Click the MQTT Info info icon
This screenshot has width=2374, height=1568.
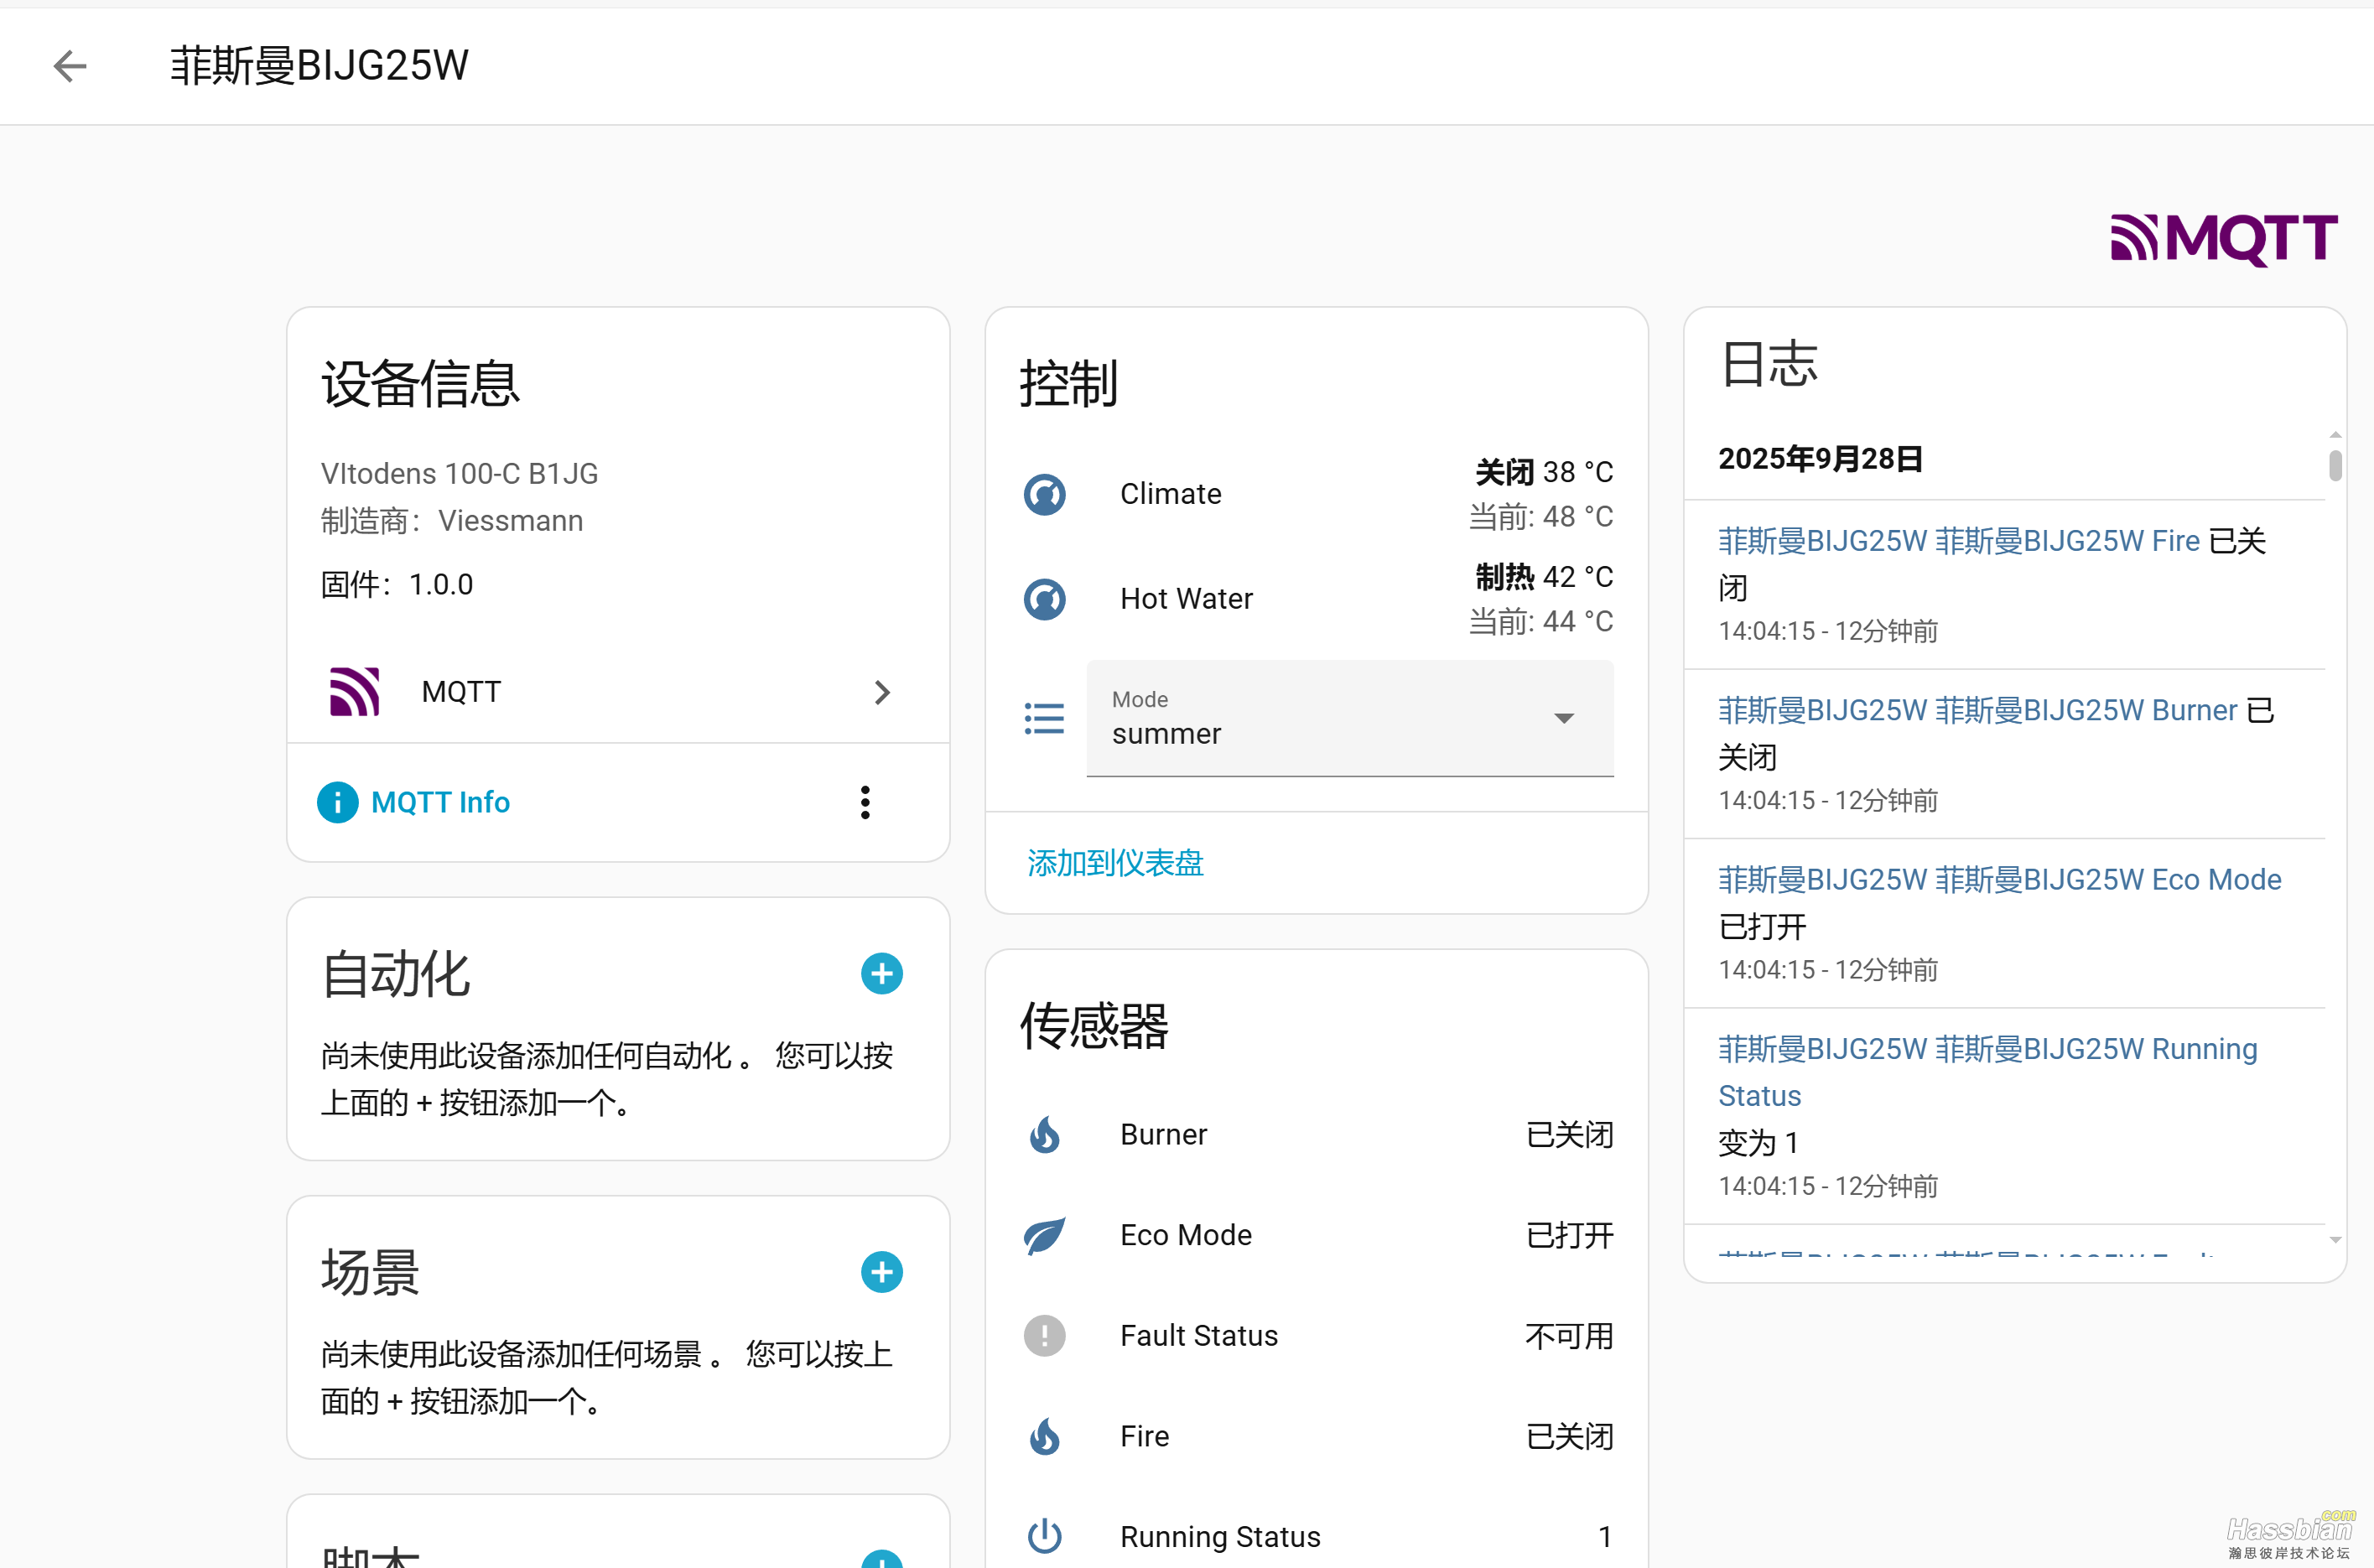(338, 802)
